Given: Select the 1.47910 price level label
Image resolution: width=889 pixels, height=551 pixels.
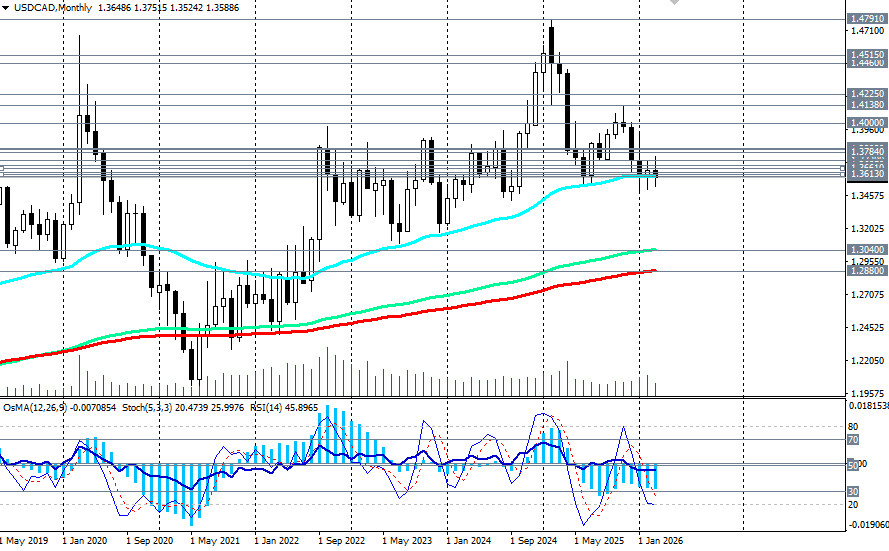Looking at the screenshot, I should click(866, 19).
